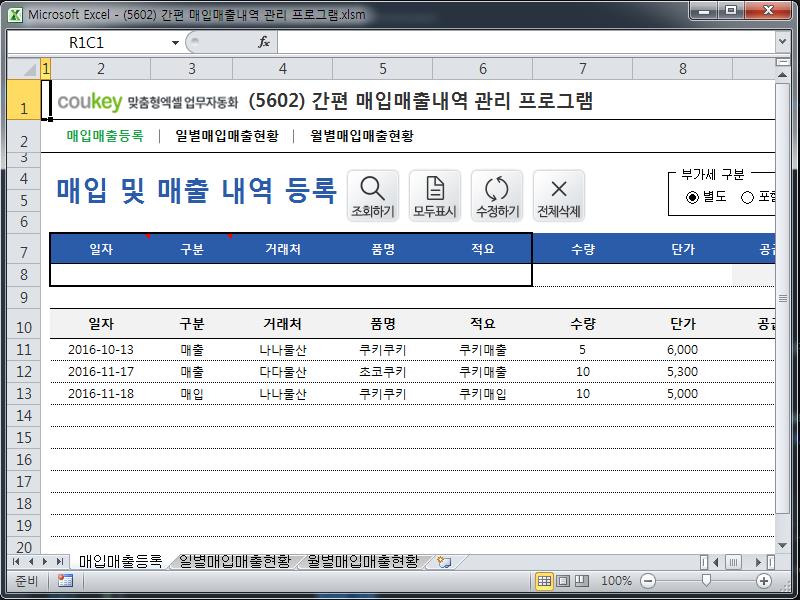Click the 모두표시 document button

[435, 196]
